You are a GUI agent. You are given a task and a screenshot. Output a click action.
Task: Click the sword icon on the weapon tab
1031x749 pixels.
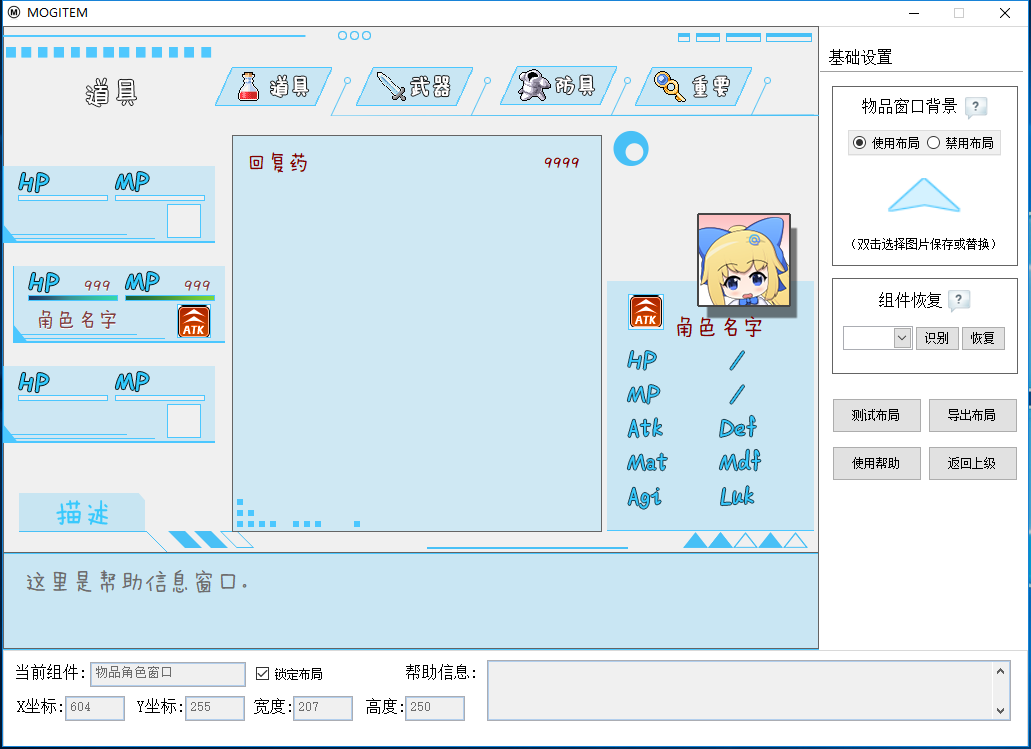point(391,86)
